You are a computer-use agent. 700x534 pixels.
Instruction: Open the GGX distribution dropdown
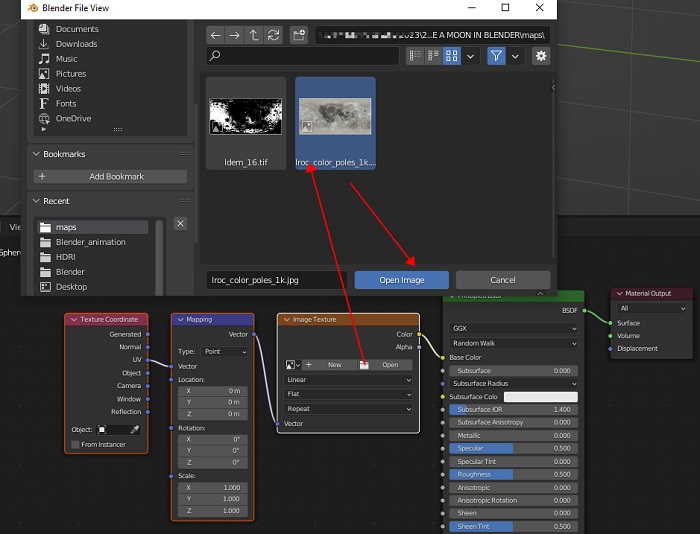coord(513,328)
